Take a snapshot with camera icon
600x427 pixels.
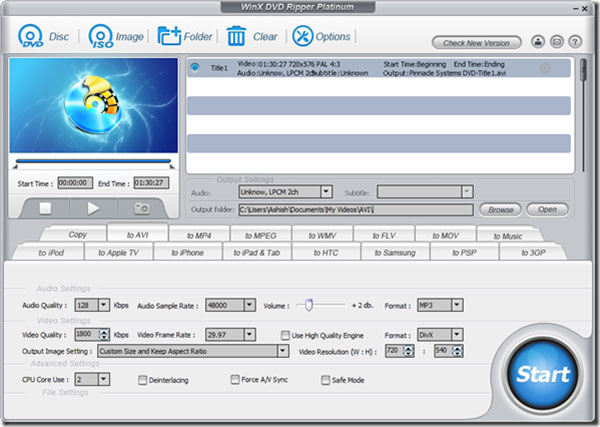(x=142, y=208)
